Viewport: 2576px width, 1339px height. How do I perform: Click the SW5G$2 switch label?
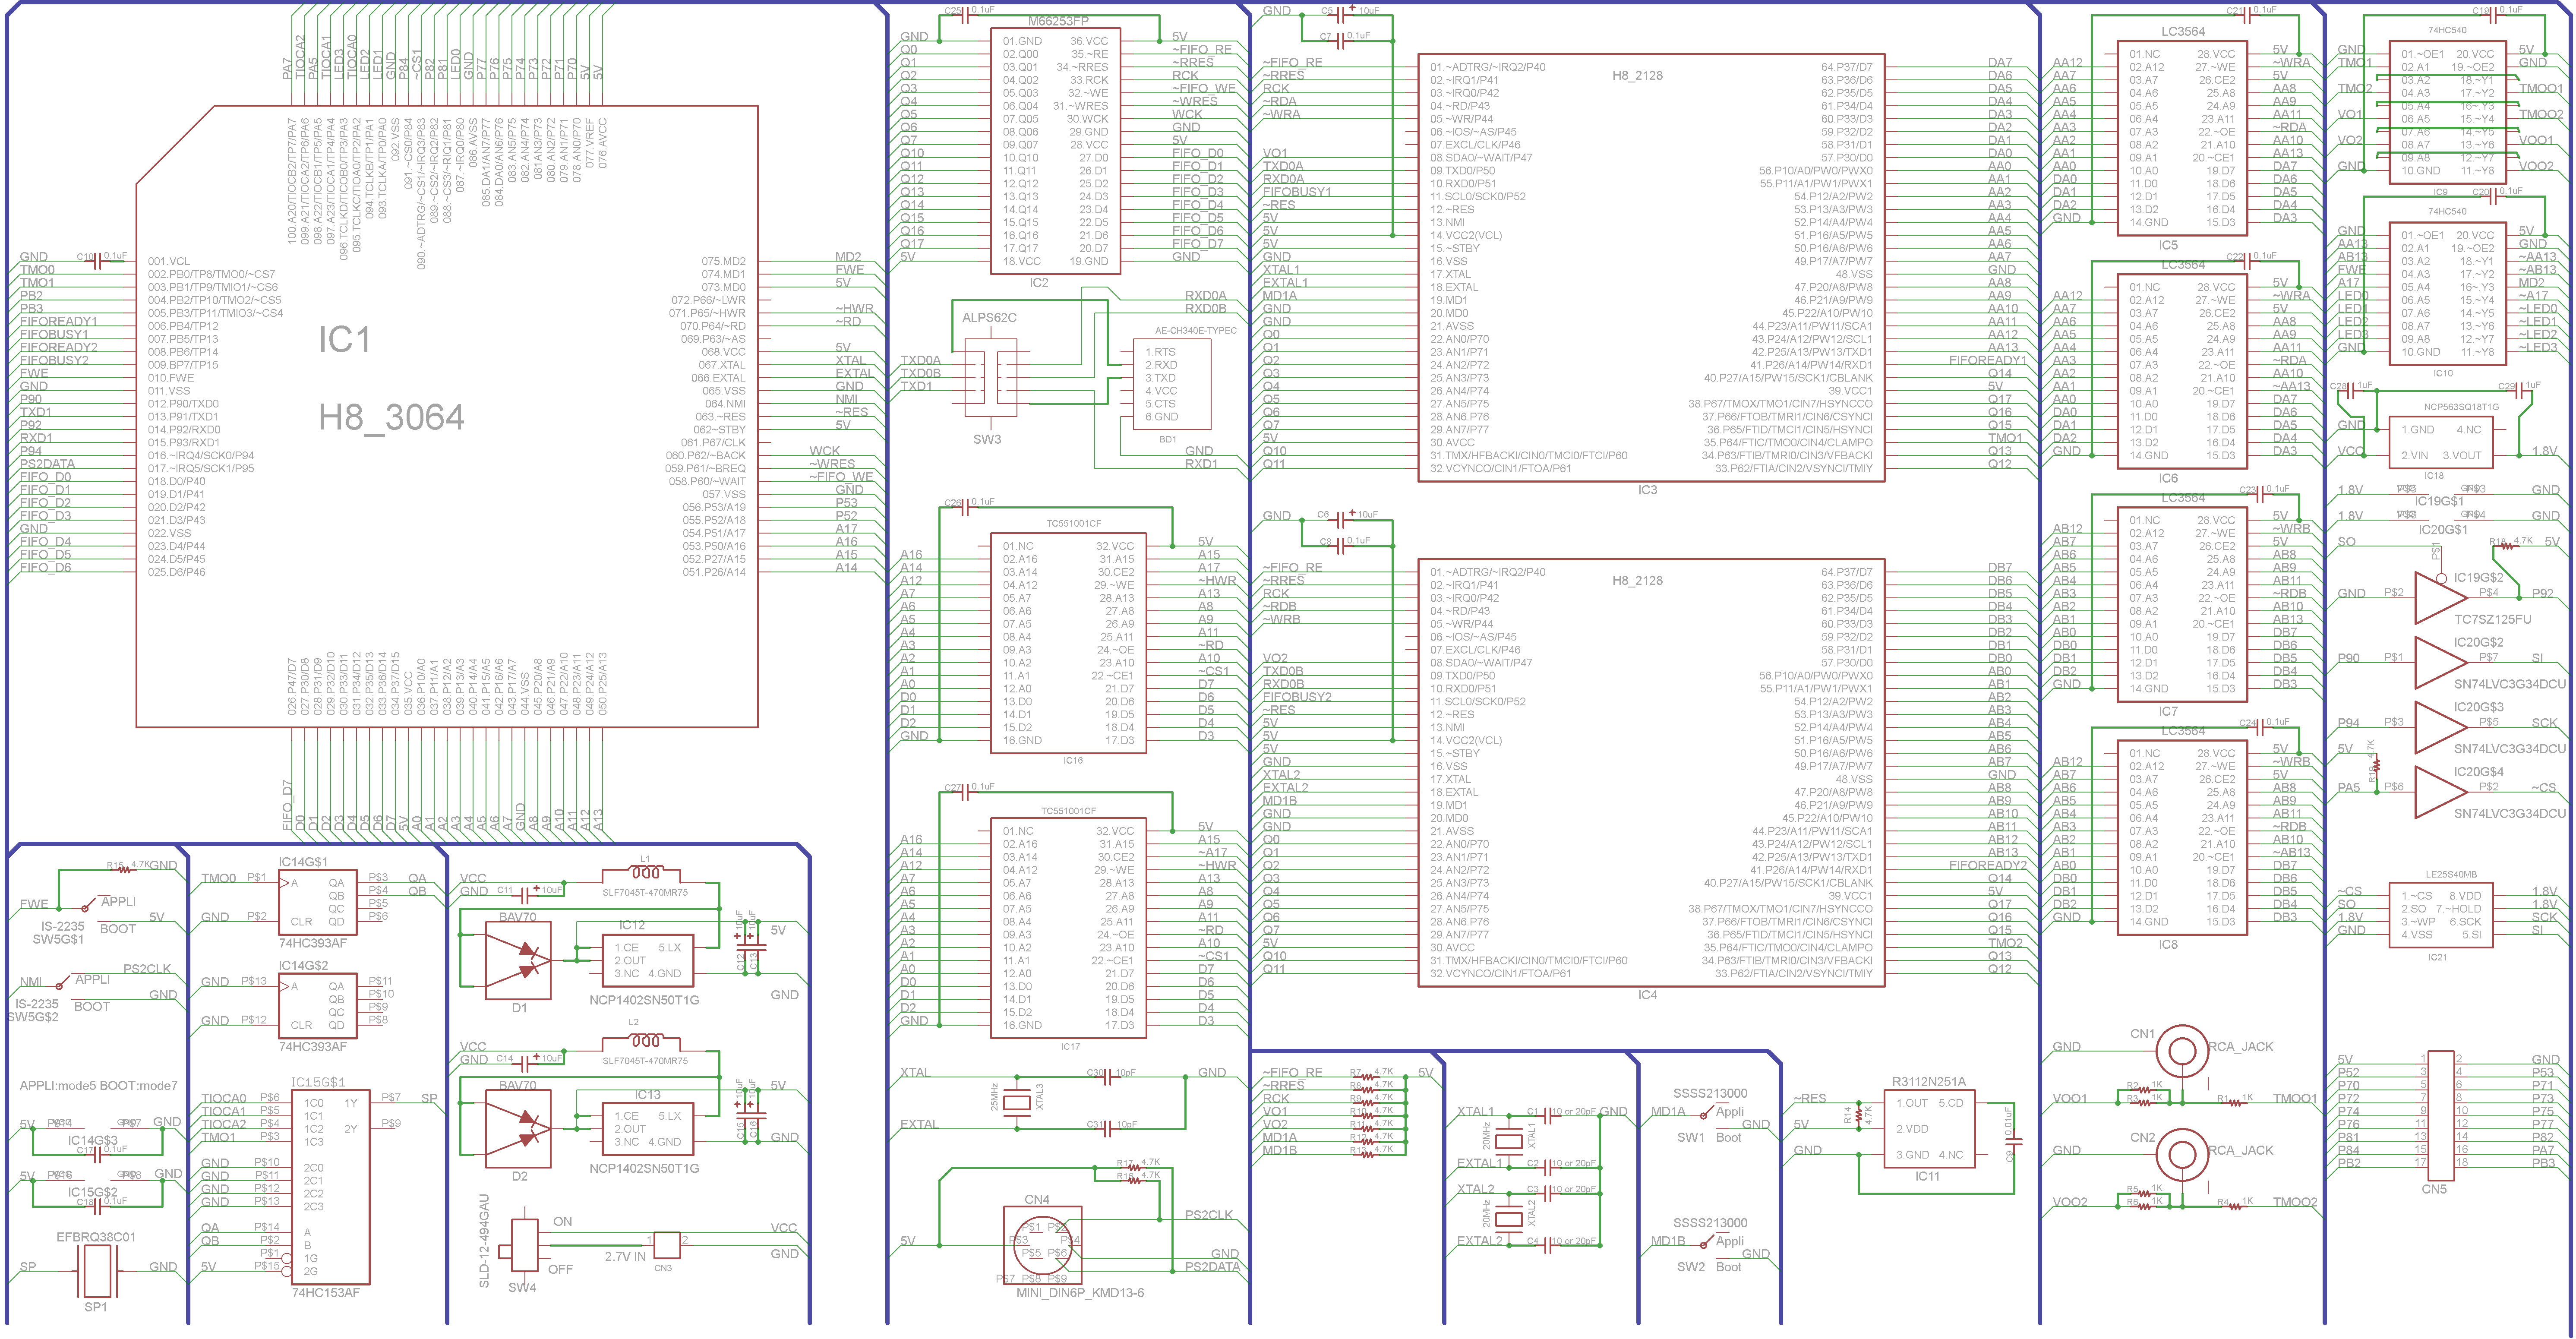[x=33, y=1017]
